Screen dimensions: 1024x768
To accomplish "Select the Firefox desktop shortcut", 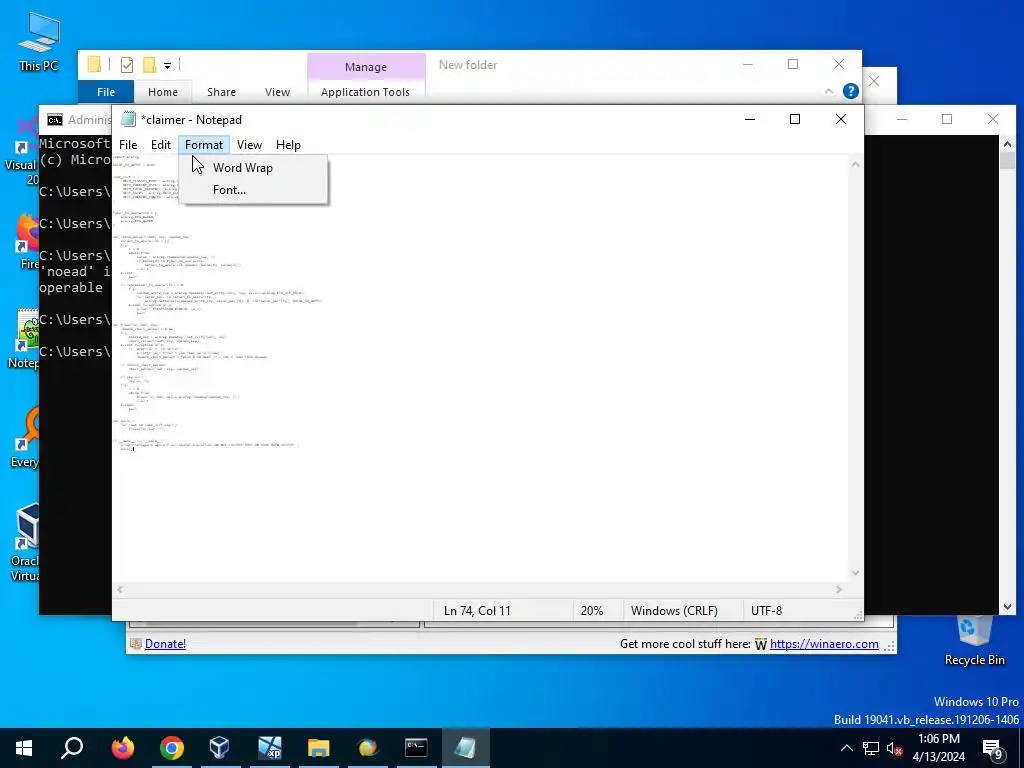I will (27, 240).
